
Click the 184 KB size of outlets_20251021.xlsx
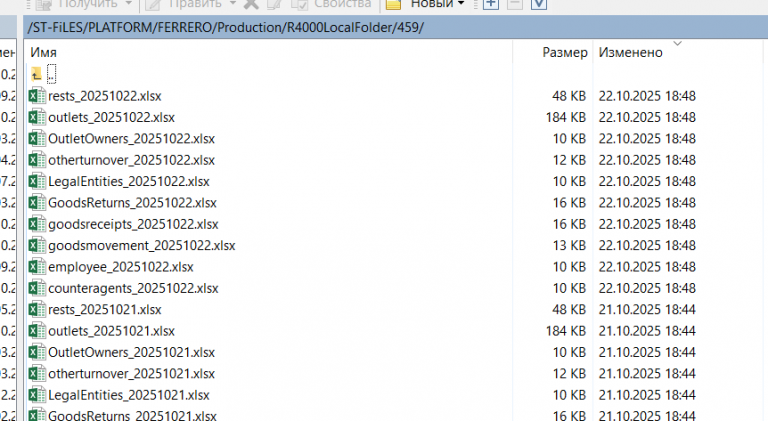click(566, 331)
